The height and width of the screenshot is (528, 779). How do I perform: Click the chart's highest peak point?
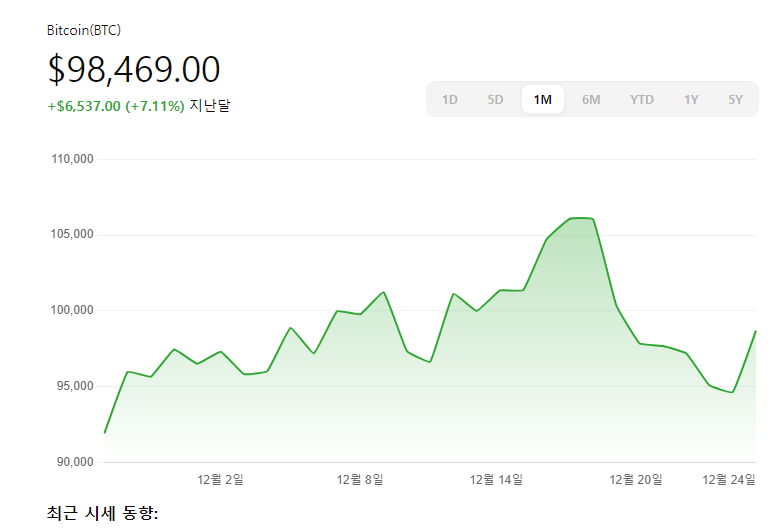[581, 218]
